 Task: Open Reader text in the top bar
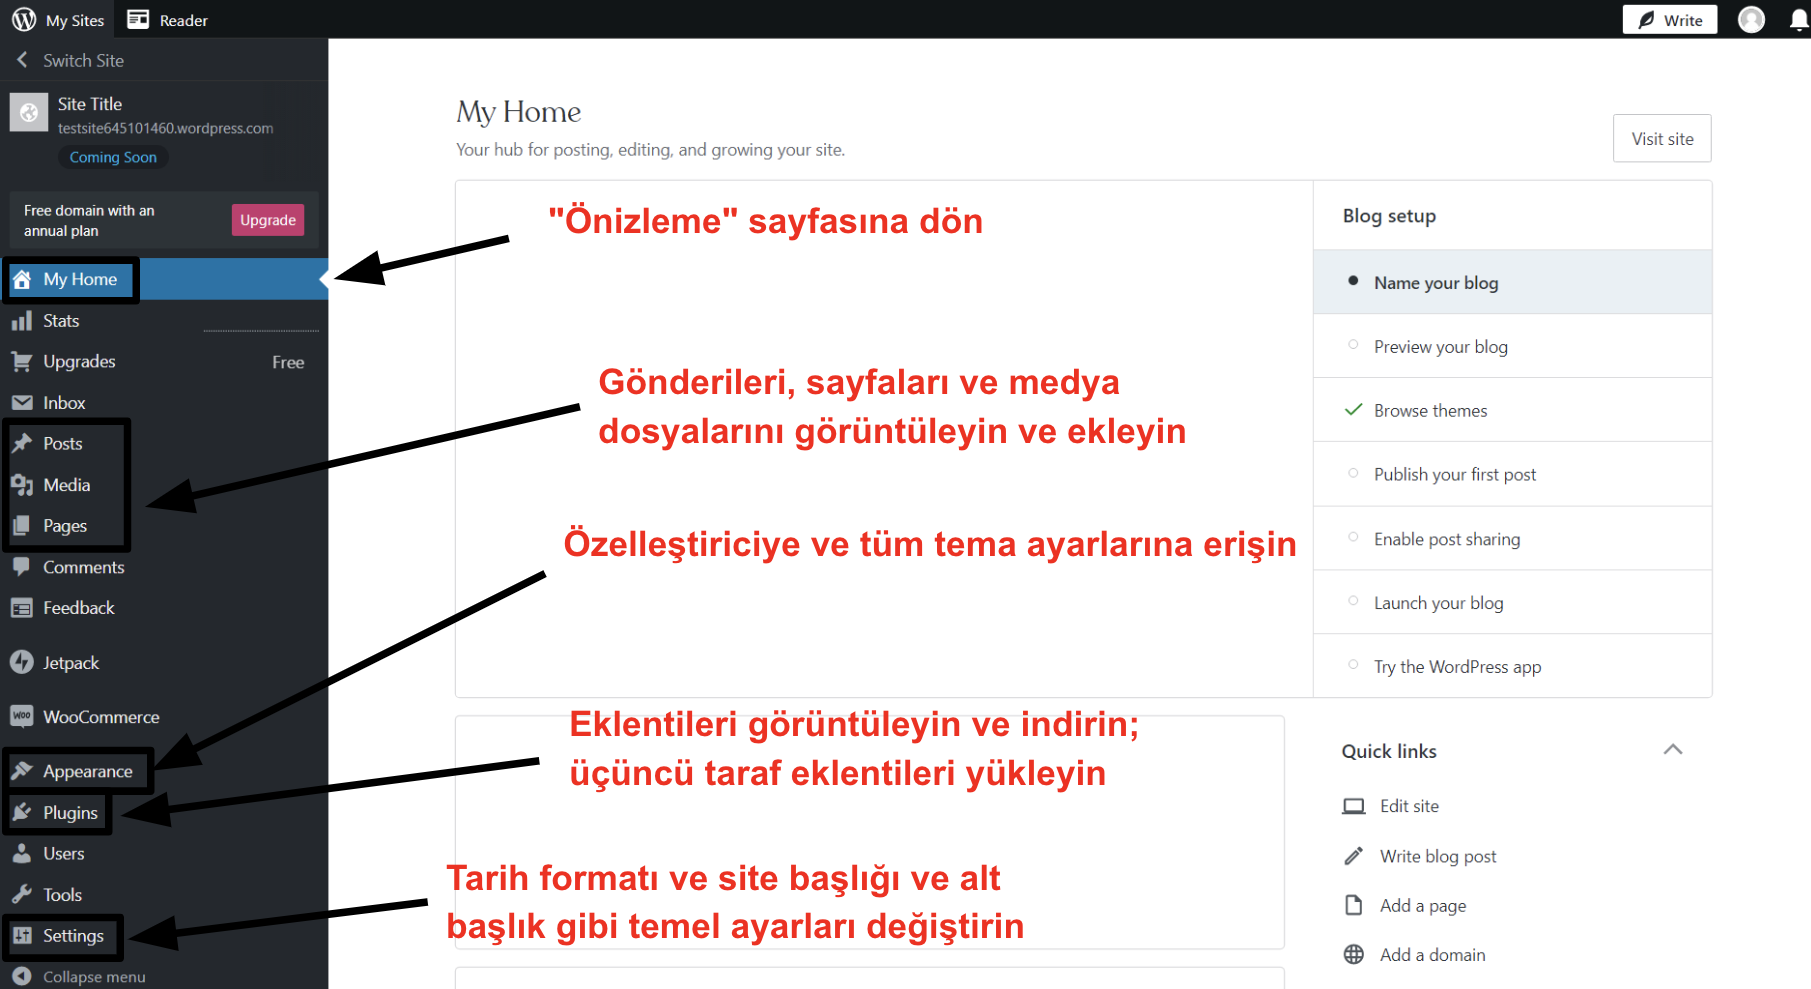(x=184, y=20)
